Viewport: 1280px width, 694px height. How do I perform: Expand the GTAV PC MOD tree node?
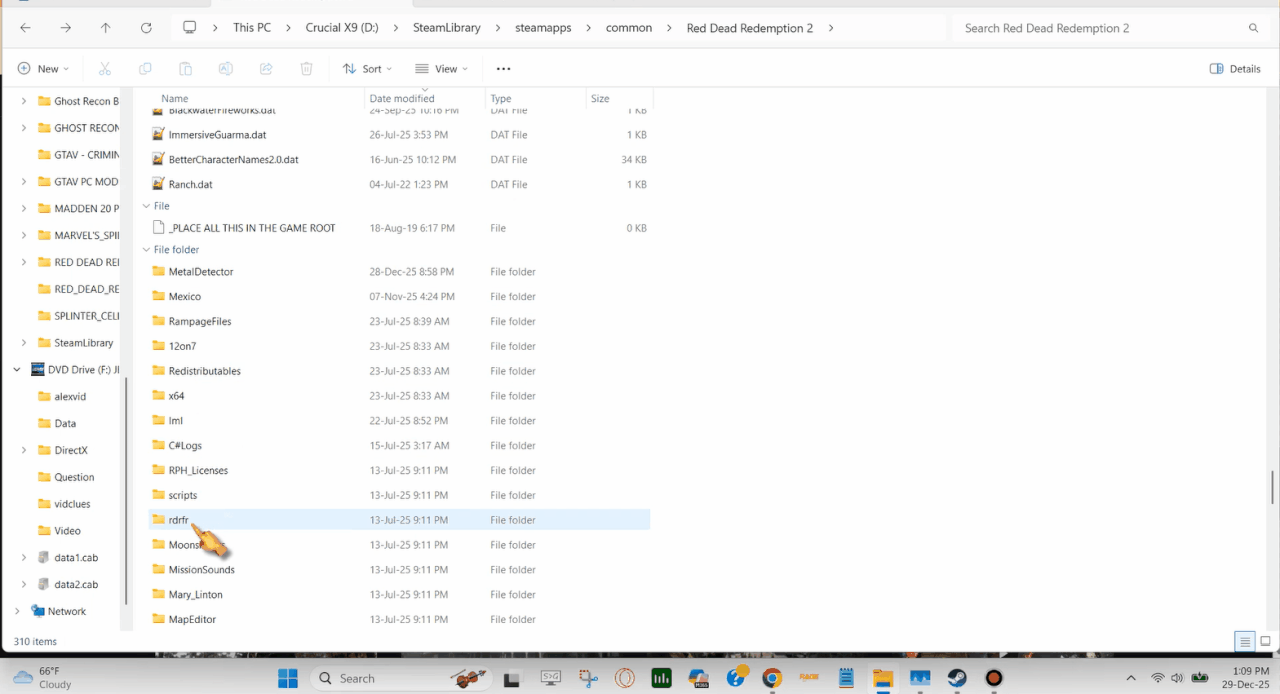coord(24,182)
